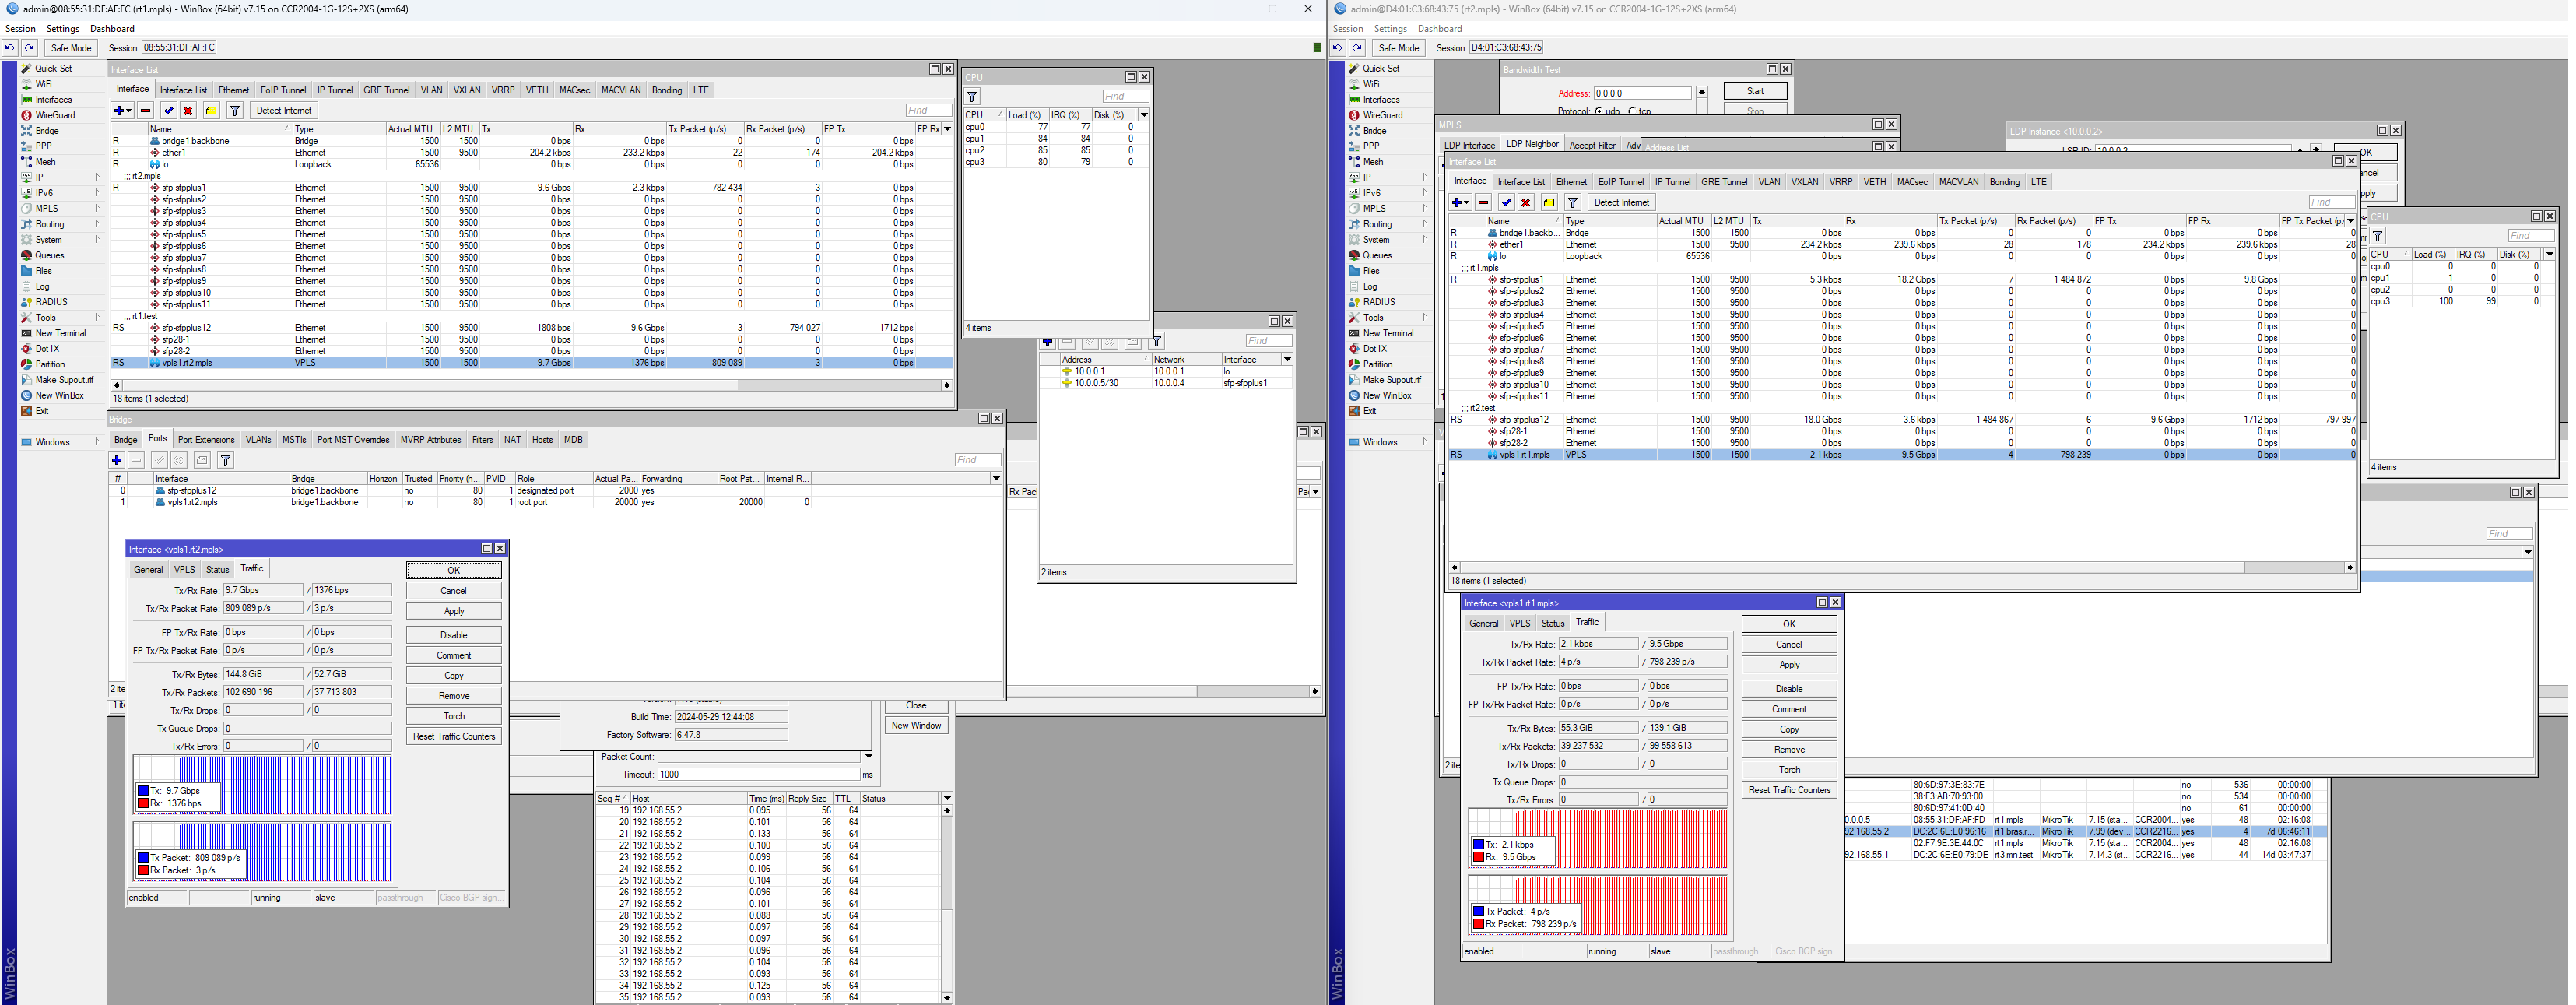Open WireGuard from the rt1.mpls sidebar
2576x1005 pixels.
54,115
